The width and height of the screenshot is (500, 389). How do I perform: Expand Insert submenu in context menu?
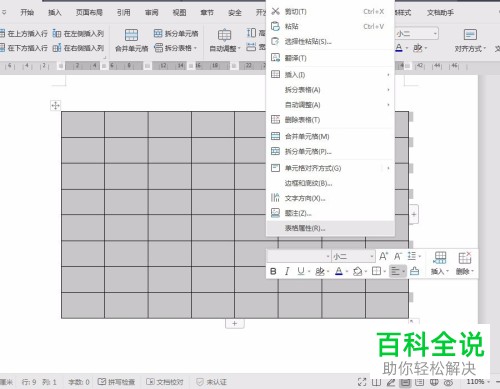[x=388, y=75]
